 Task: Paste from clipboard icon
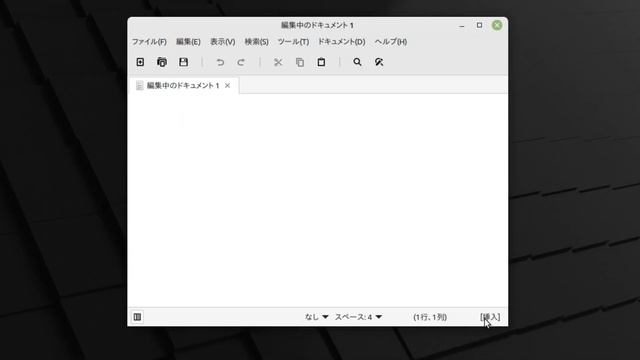[322, 62]
